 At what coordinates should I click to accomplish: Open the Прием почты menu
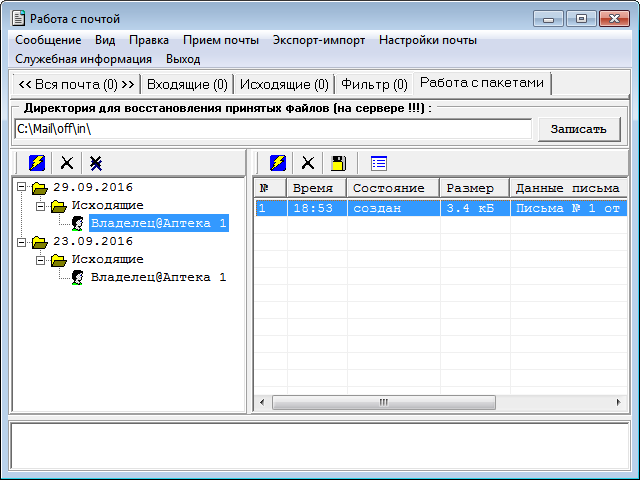(x=221, y=40)
